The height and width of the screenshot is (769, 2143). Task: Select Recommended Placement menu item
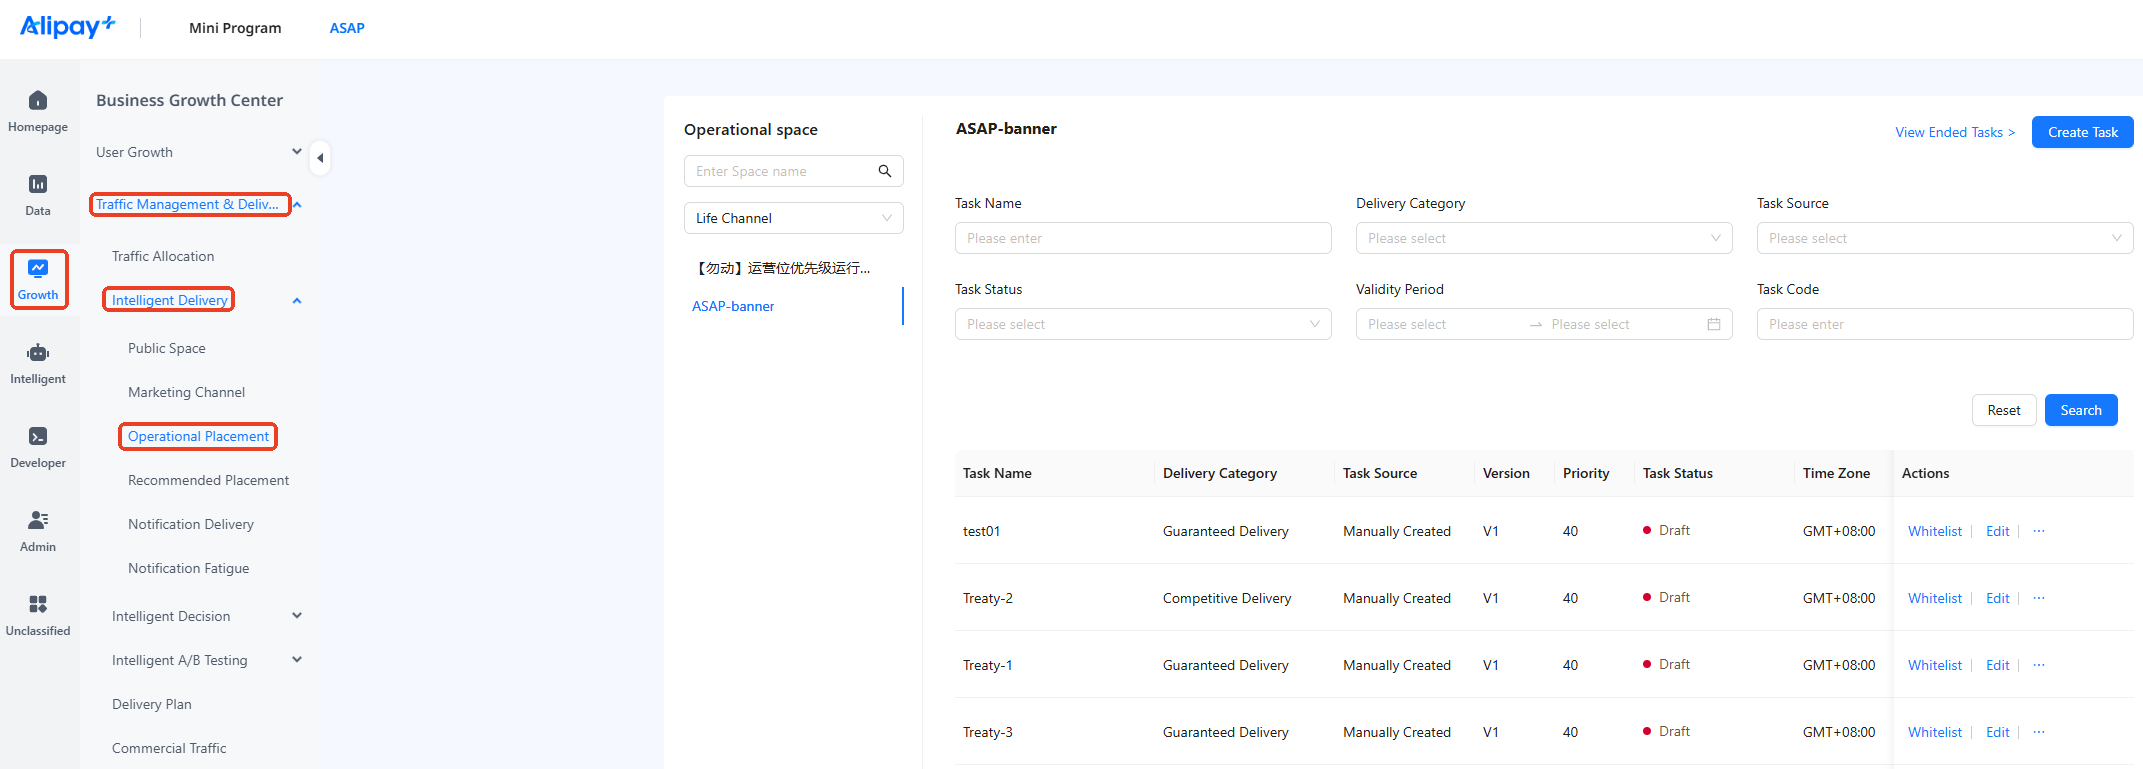[x=208, y=480]
